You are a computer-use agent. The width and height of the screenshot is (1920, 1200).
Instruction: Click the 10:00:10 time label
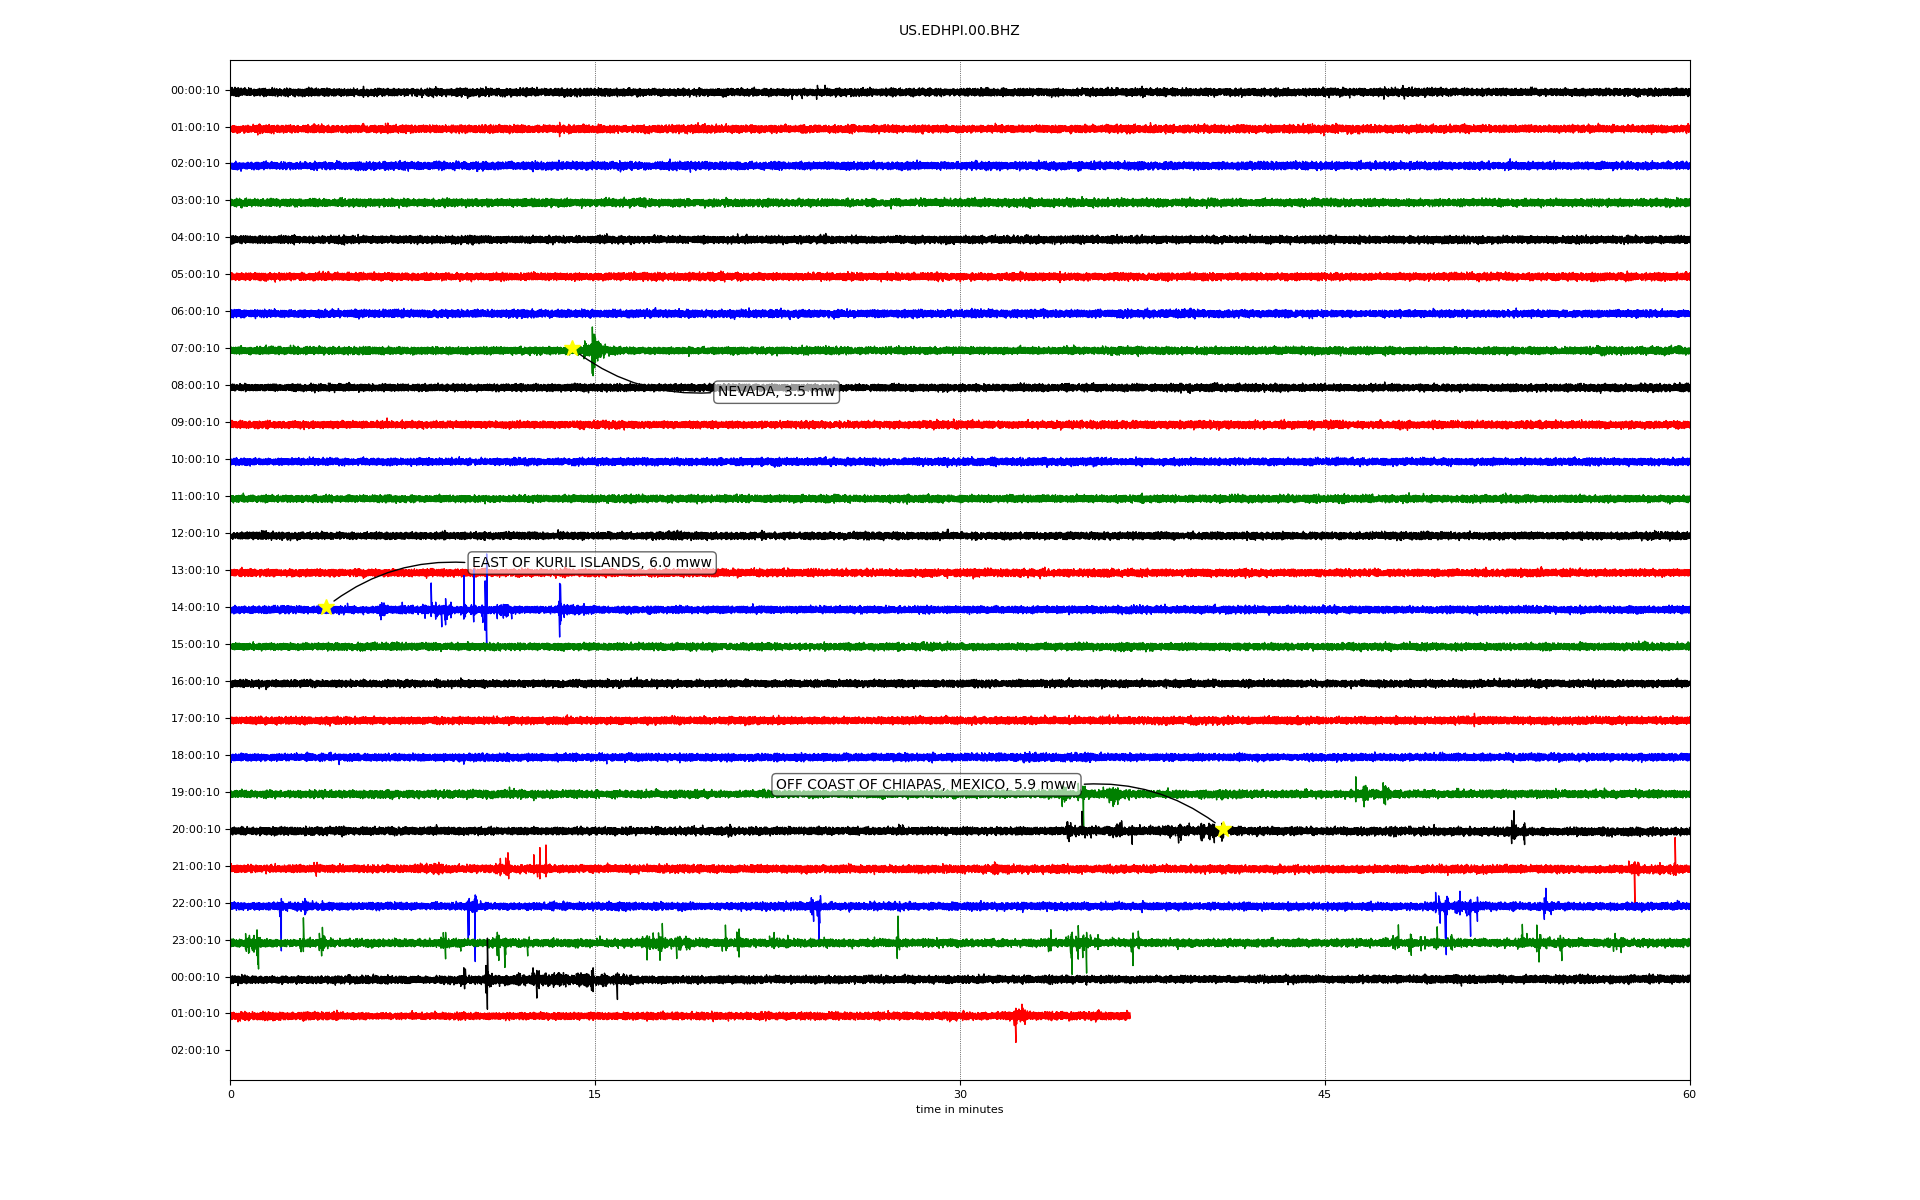coord(195,460)
